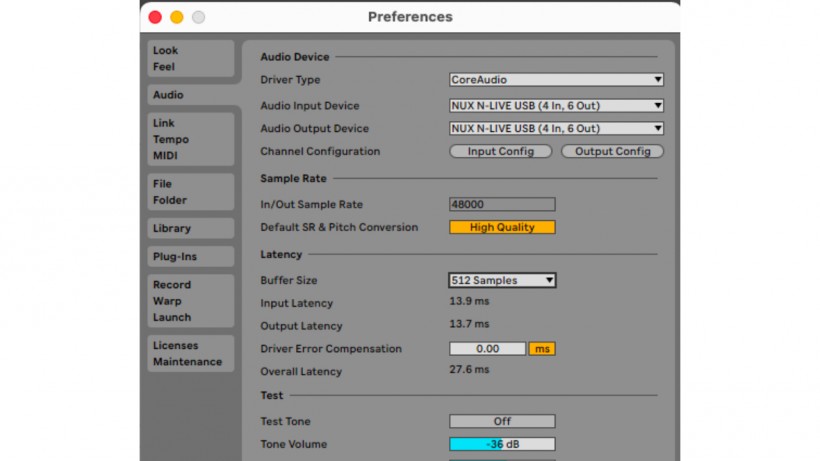This screenshot has height=461, width=820.
Task: Open the Audio Input Device dropdown
Action: click(x=556, y=106)
